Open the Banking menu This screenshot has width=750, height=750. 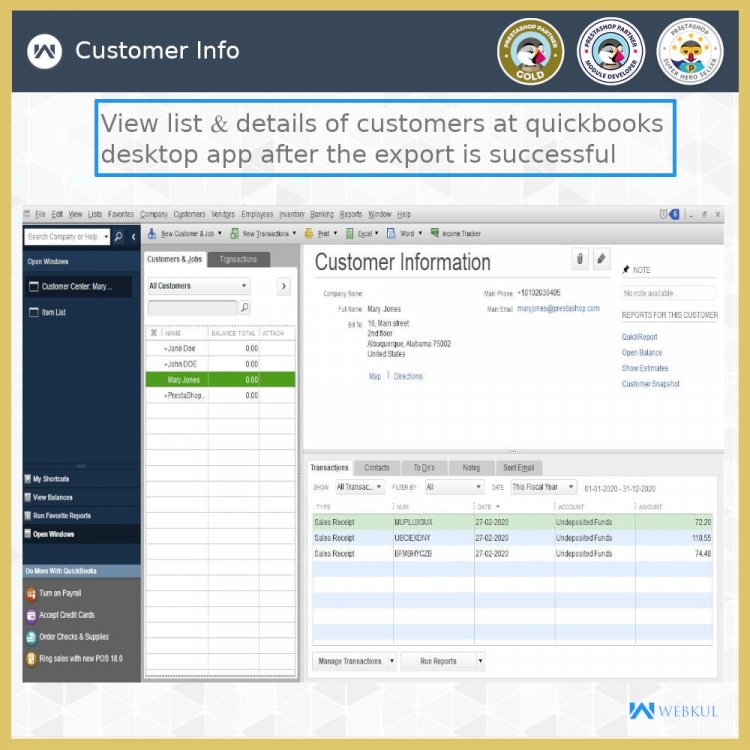click(x=322, y=214)
